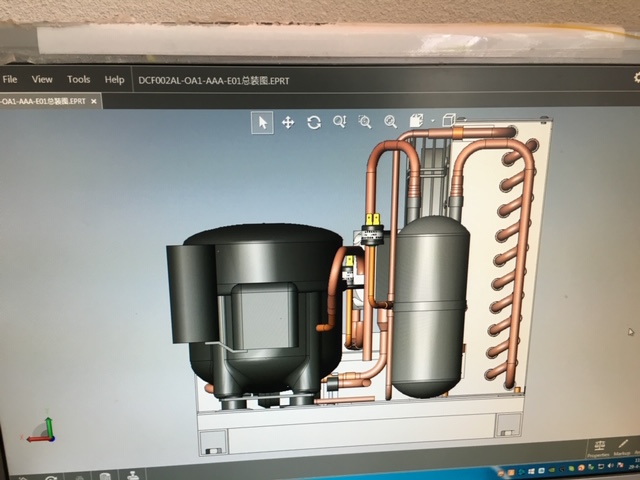Click the view orientation cube icon

click(x=416, y=121)
